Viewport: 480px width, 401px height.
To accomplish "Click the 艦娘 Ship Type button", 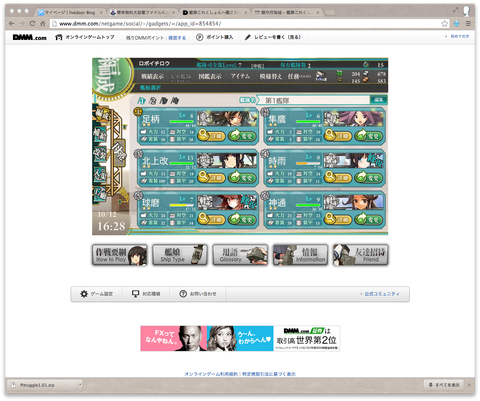I will [x=180, y=255].
